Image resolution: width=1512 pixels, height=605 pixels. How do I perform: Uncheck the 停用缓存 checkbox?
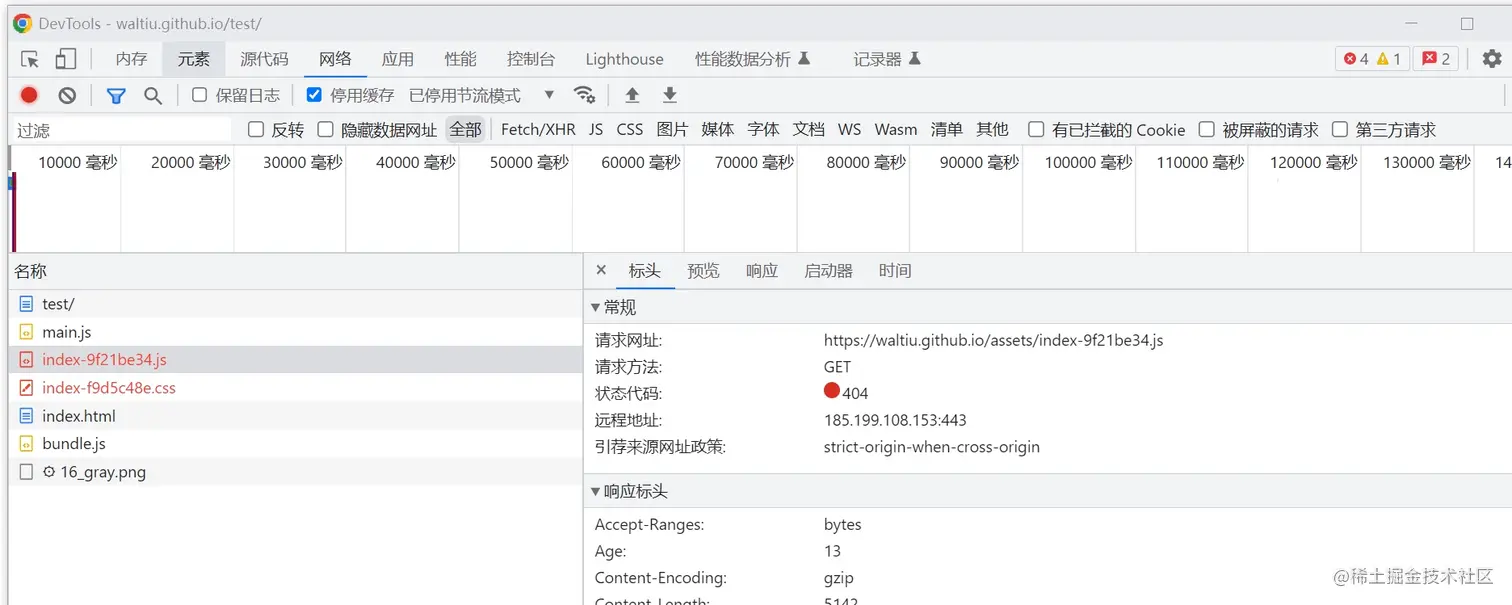(x=314, y=95)
